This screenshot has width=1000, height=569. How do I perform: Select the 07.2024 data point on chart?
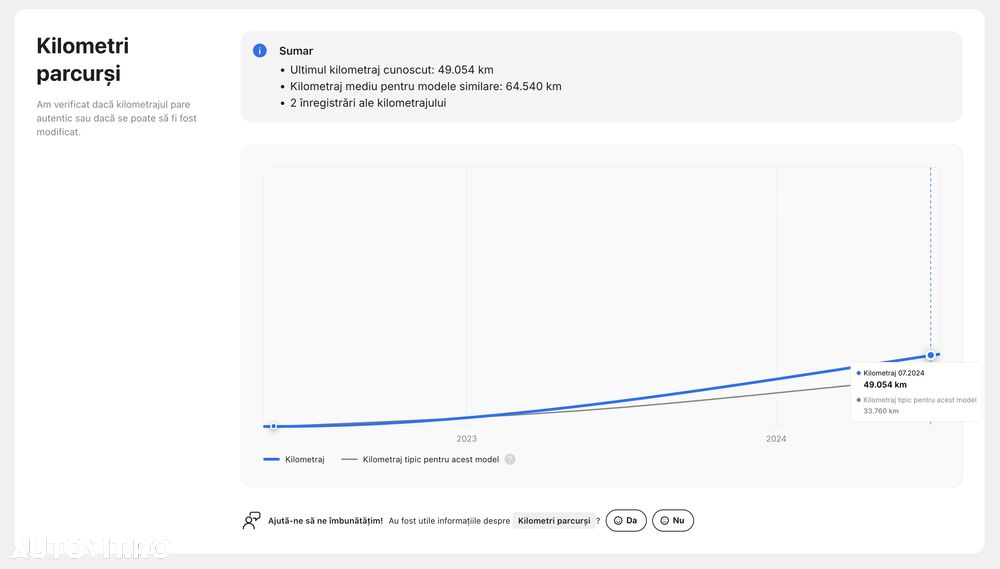pyautogui.click(x=930, y=355)
